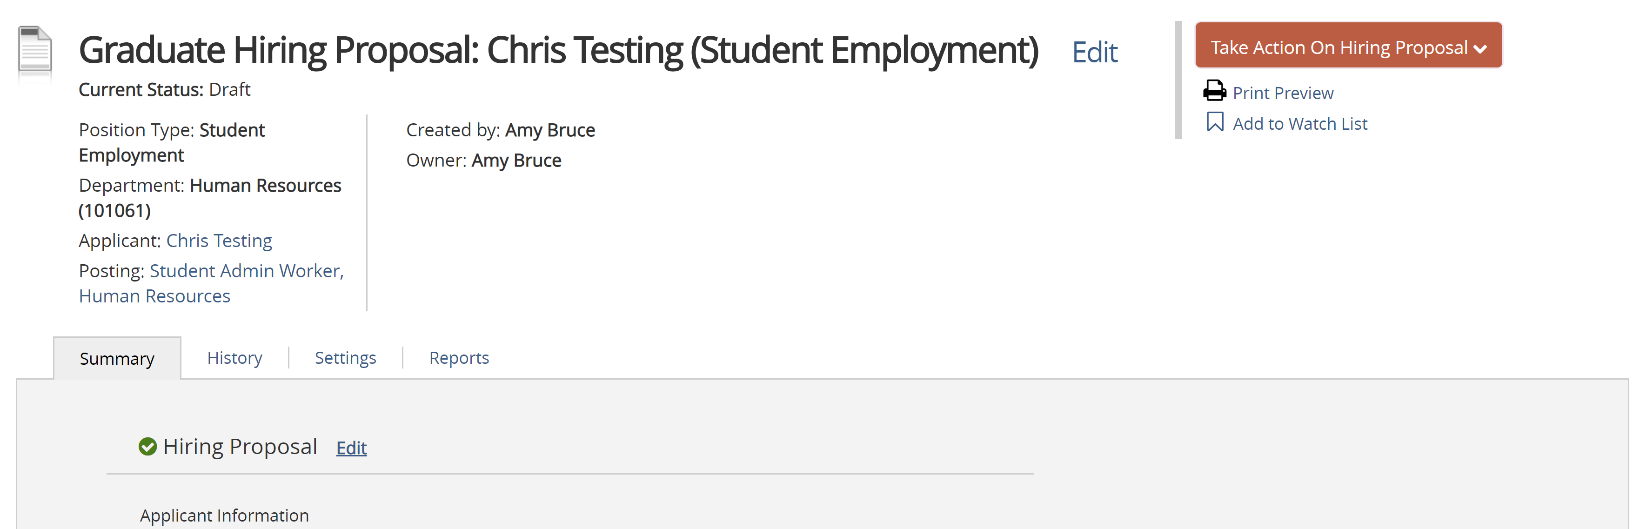Viewport: 1633px width, 529px height.
Task: Click the Add to Watch List link
Action: 1300,124
